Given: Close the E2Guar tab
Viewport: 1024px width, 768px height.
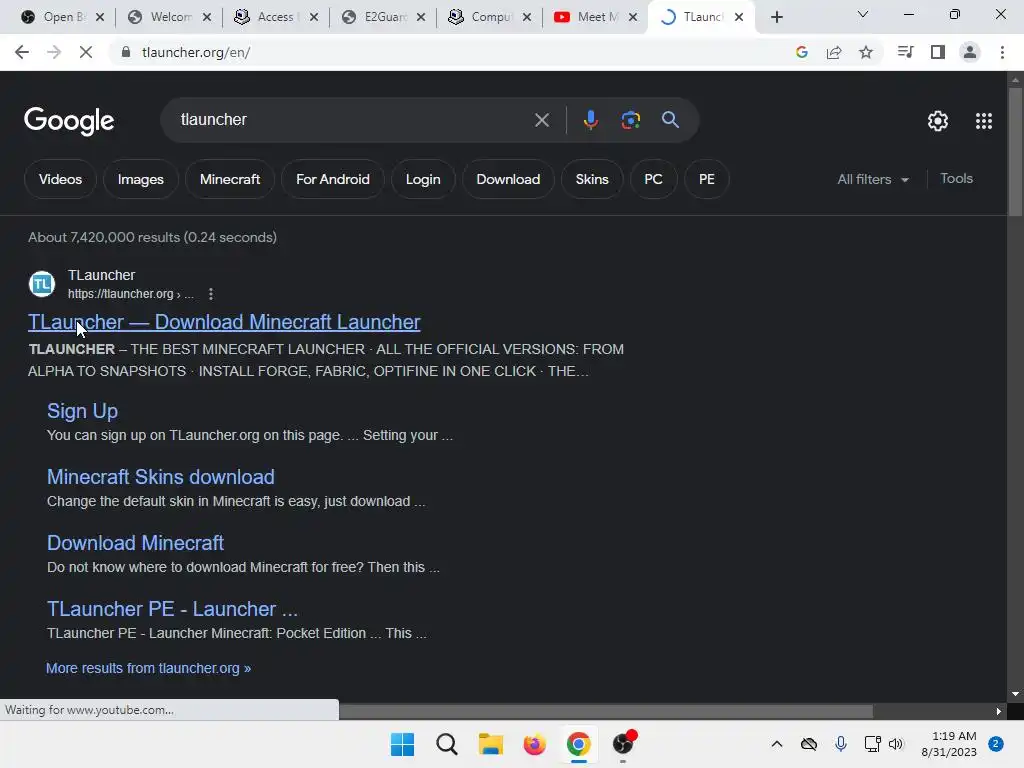Looking at the screenshot, I should pos(421,17).
